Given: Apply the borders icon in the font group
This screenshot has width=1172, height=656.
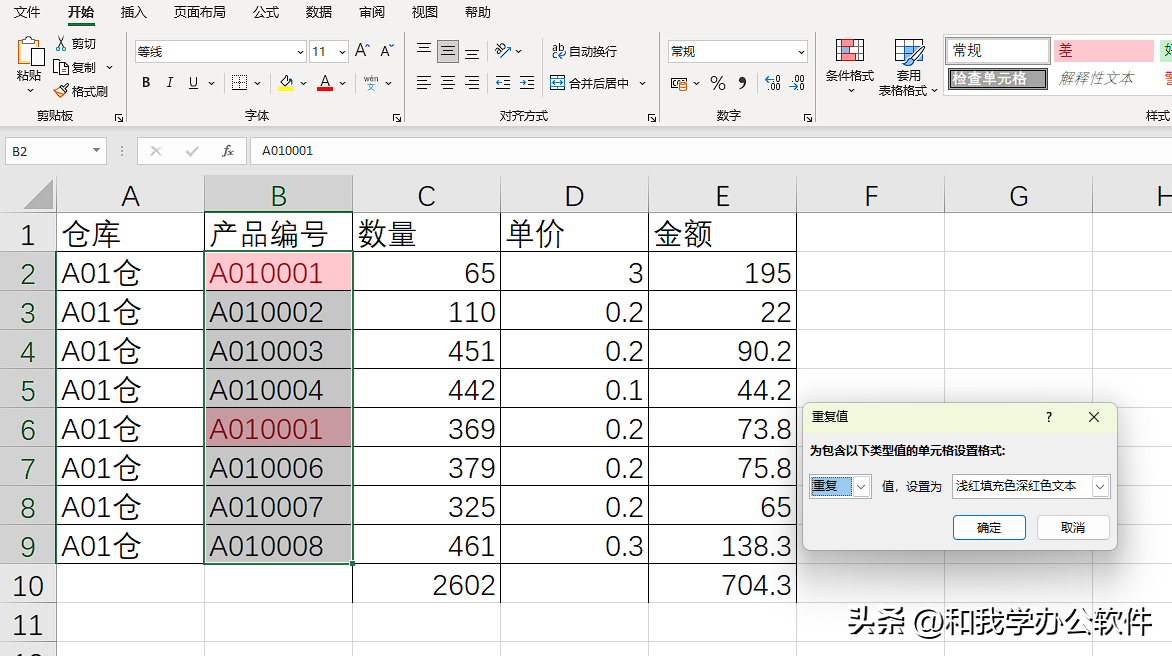Looking at the screenshot, I should coord(239,83).
